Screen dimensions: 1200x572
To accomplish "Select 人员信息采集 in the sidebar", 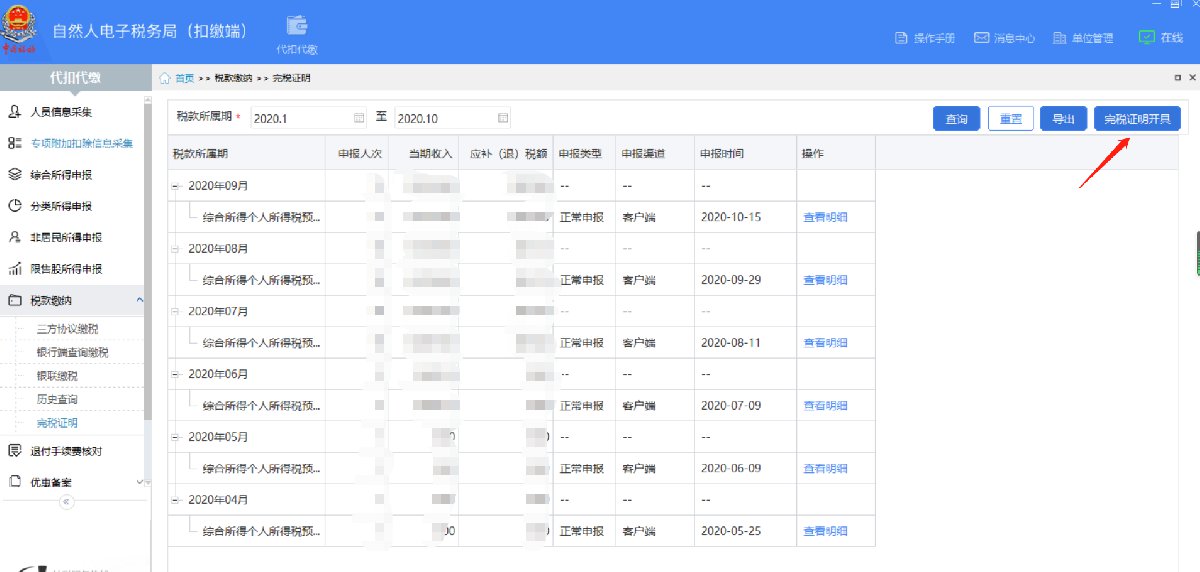I will coord(61,112).
